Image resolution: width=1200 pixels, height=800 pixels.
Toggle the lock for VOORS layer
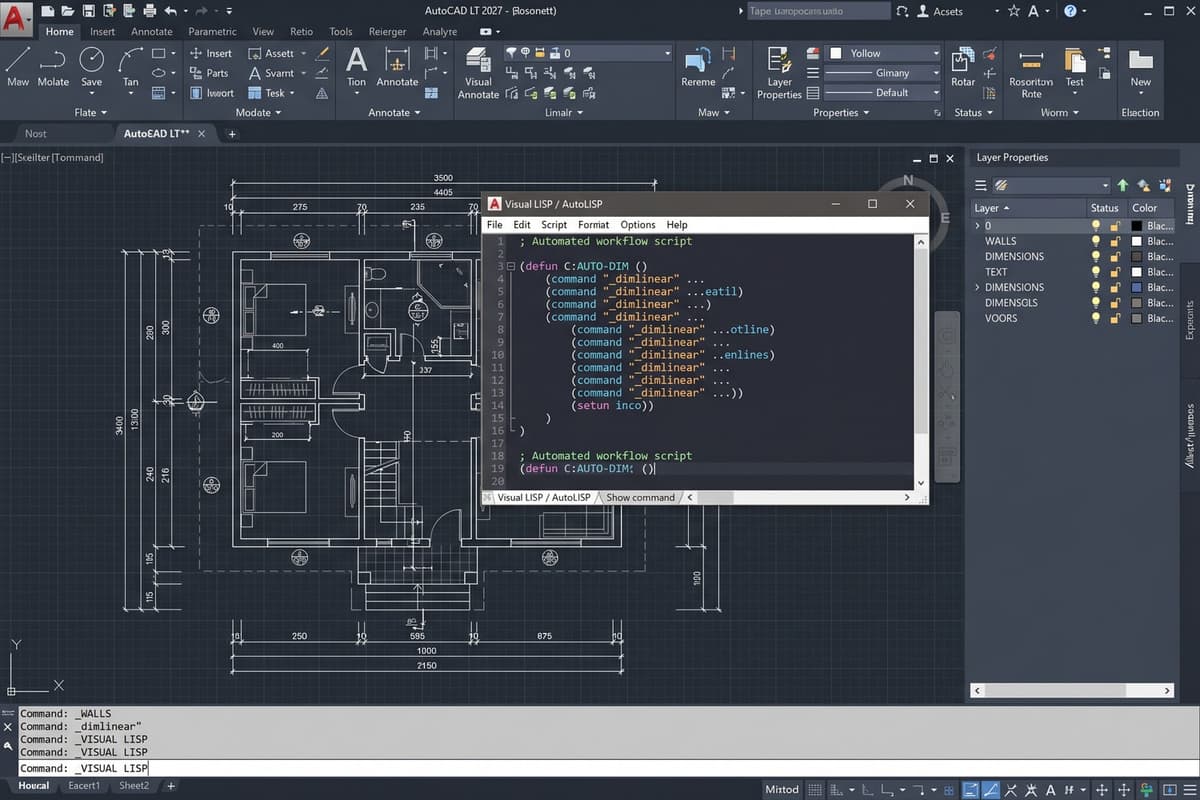pyautogui.click(x=1114, y=318)
